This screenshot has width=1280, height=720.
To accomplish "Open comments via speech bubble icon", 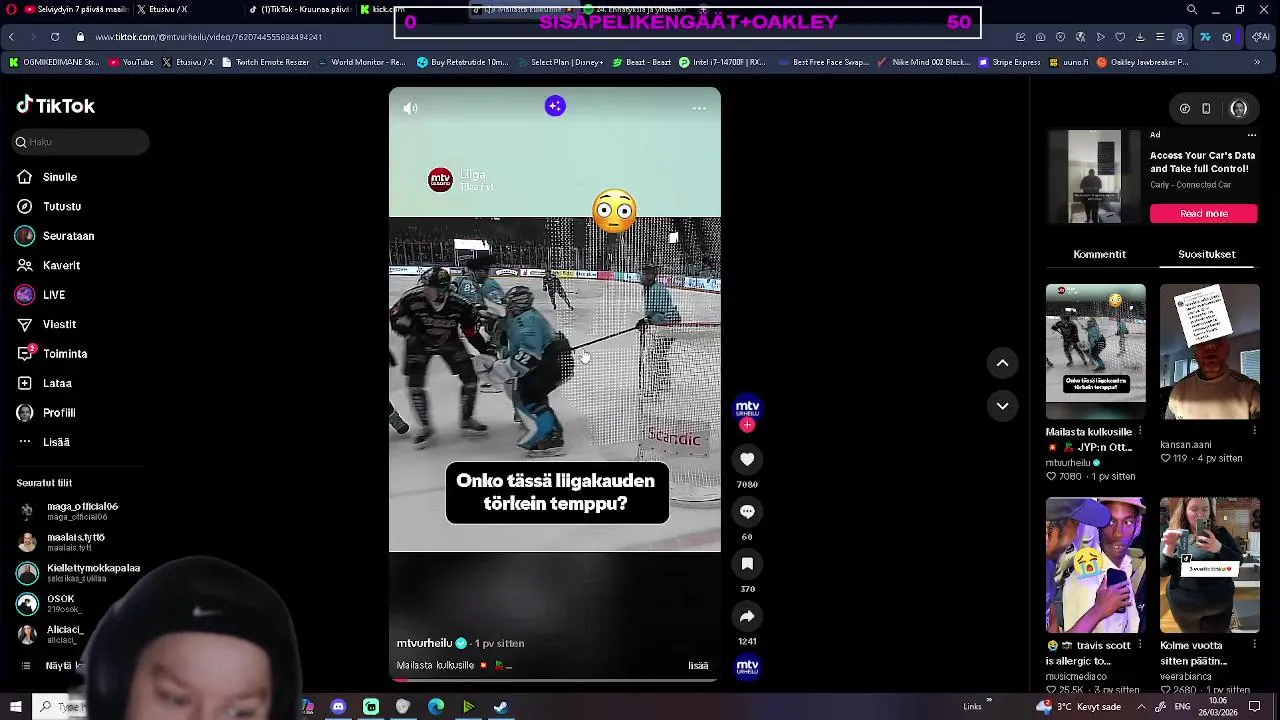I will 747,511.
